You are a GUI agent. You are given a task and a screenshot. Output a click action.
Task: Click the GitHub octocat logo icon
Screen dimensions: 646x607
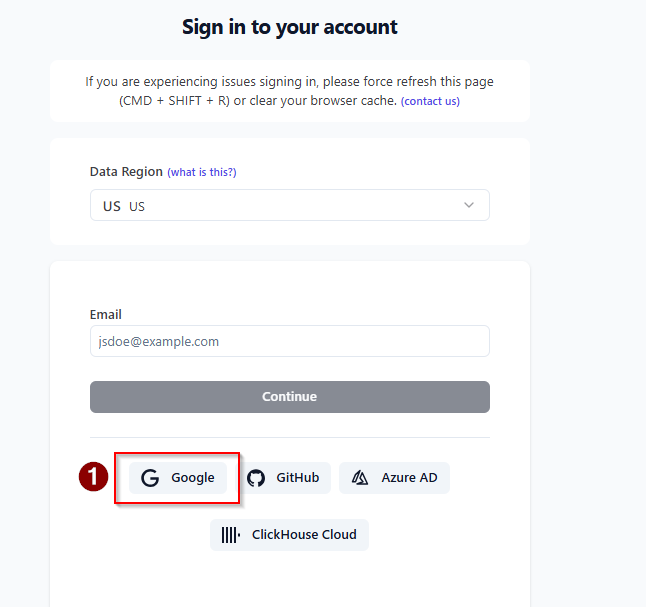pyautogui.click(x=256, y=478)
